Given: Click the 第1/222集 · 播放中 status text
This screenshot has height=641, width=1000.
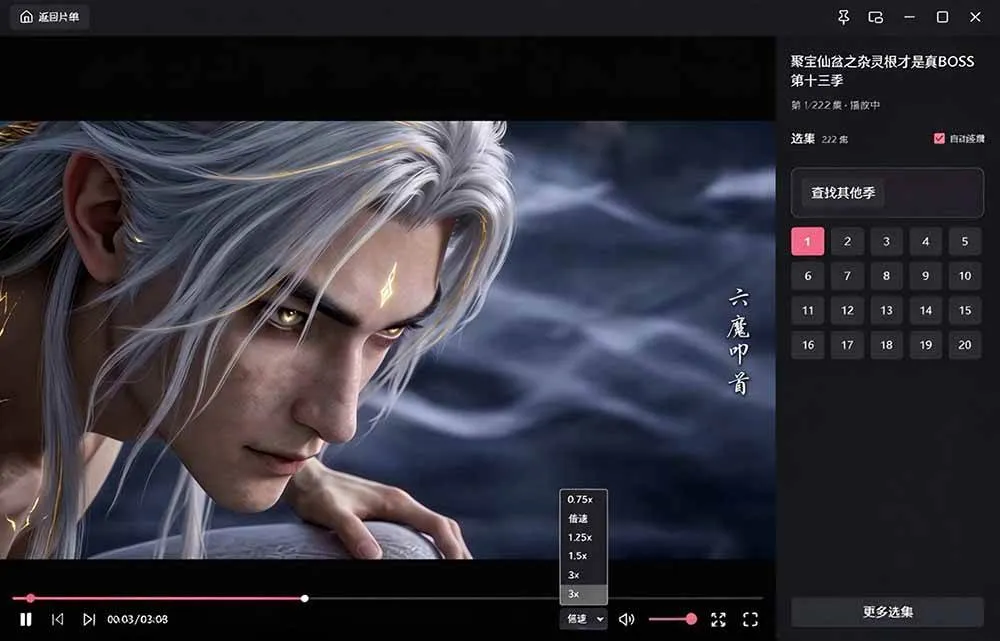Looking at the screenshot, I should click(x=835, y=105).
